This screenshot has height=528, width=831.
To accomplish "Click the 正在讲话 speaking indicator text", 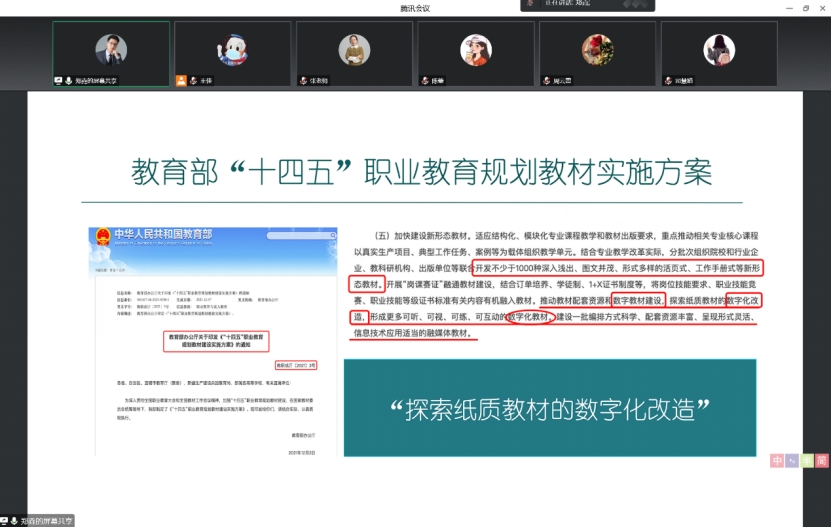I will [x=568, y=3].
